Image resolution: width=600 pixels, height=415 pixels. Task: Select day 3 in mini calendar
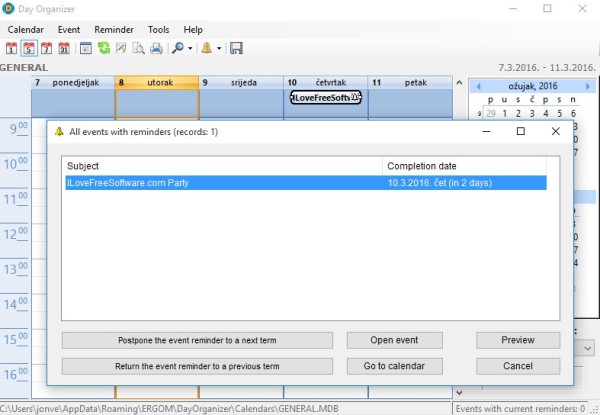532,113
